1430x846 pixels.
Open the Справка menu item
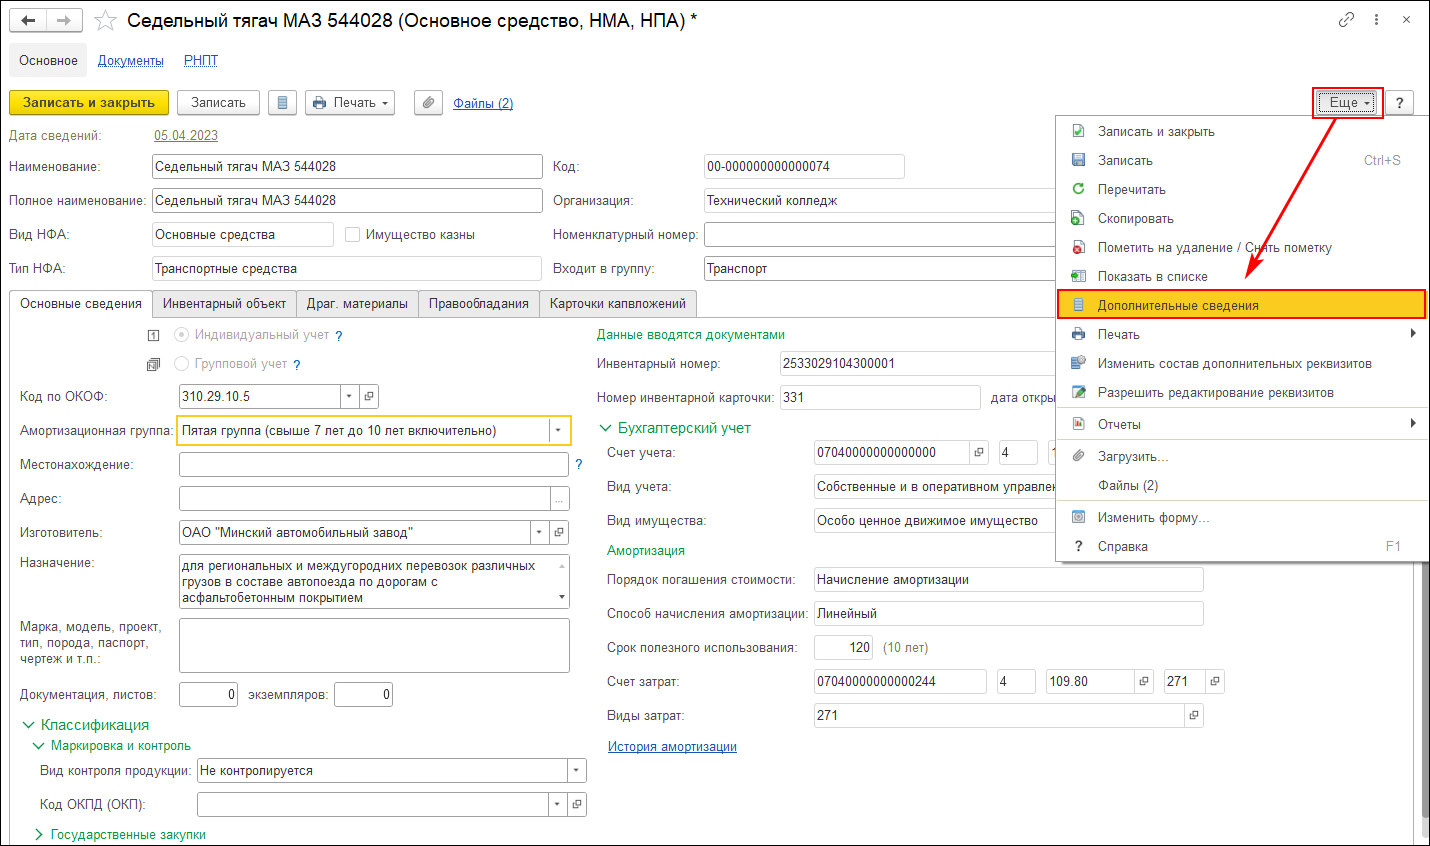1240,546
